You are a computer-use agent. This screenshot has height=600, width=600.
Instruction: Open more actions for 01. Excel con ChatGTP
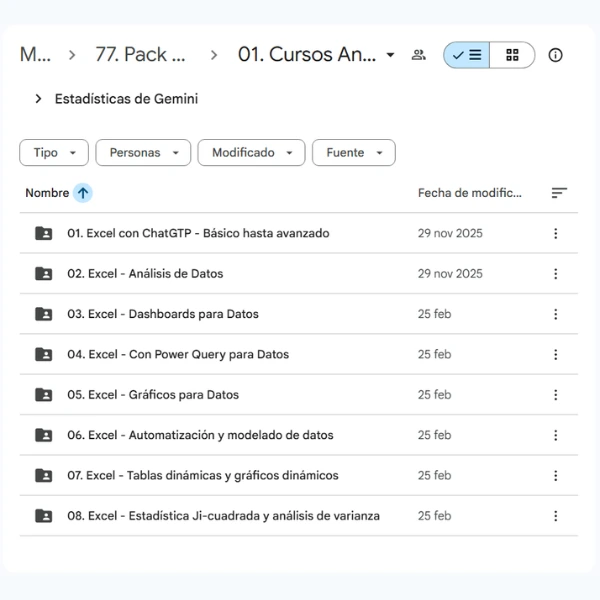click(556, 233)
